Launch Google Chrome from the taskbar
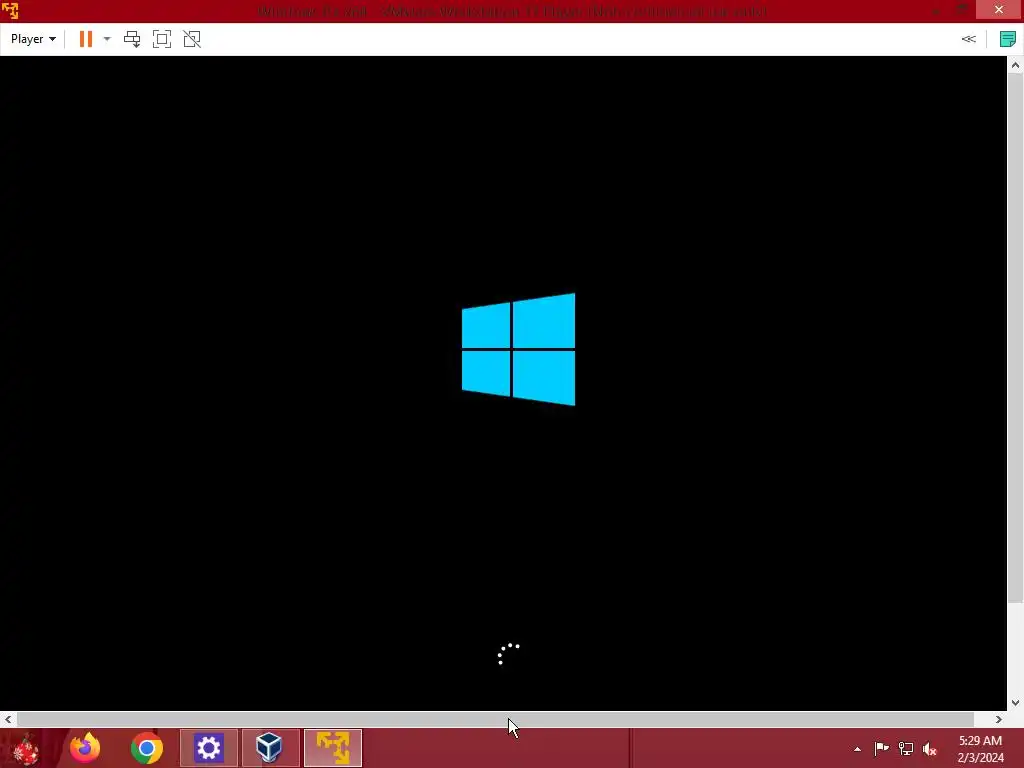The height and width of the screenshot is (768, 1024). coord(147,748)
